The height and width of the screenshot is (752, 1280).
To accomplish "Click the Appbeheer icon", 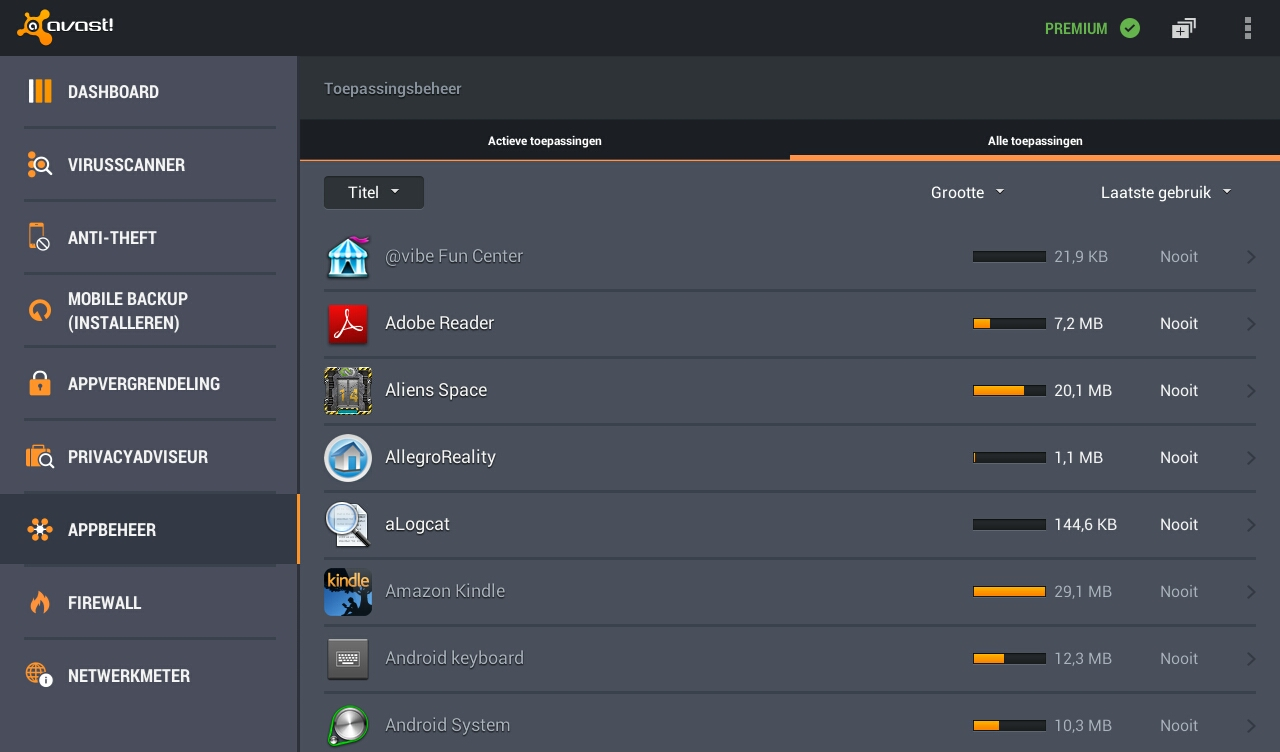I will pyautogui.click(x=40, y=530).
